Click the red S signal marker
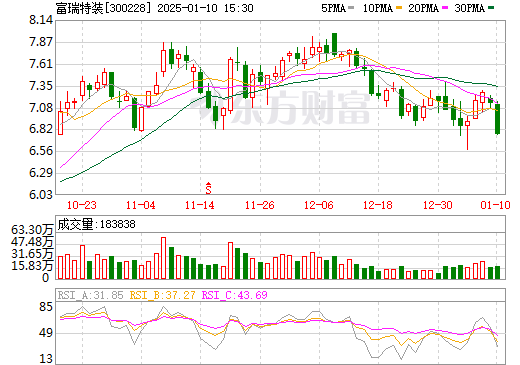520x365 pixels. pyautogui.click(x=208, y=188)
